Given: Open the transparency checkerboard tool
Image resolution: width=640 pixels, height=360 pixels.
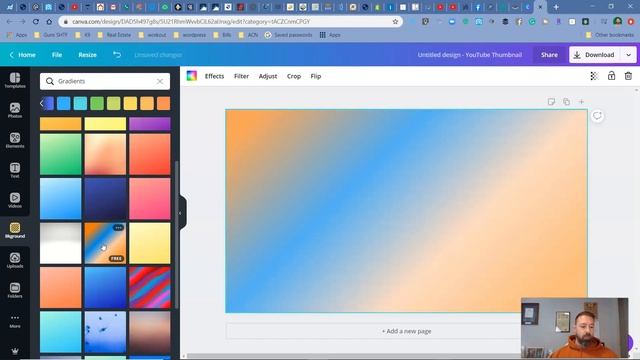Looking at the screenshot, I should point(594,76).
